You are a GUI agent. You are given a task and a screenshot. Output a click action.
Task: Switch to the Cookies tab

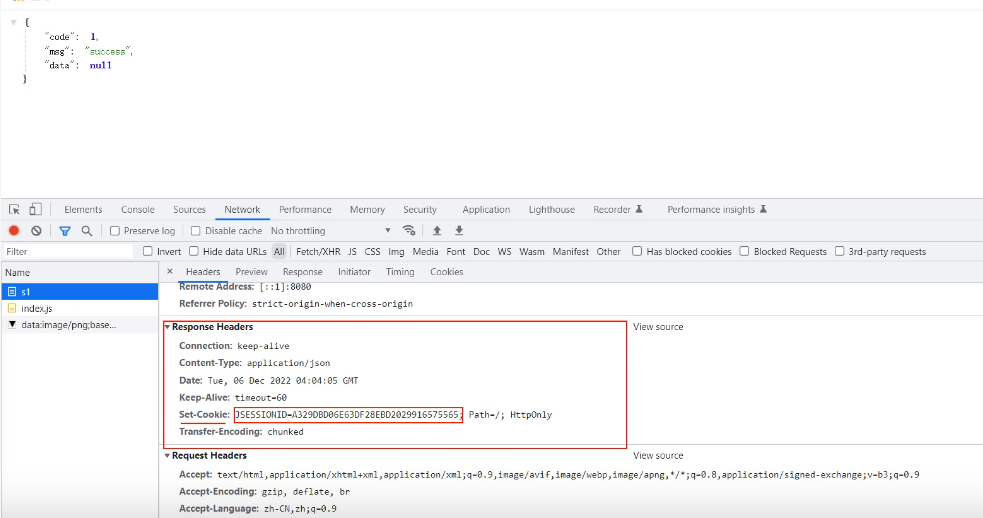[x=446, y=272]
